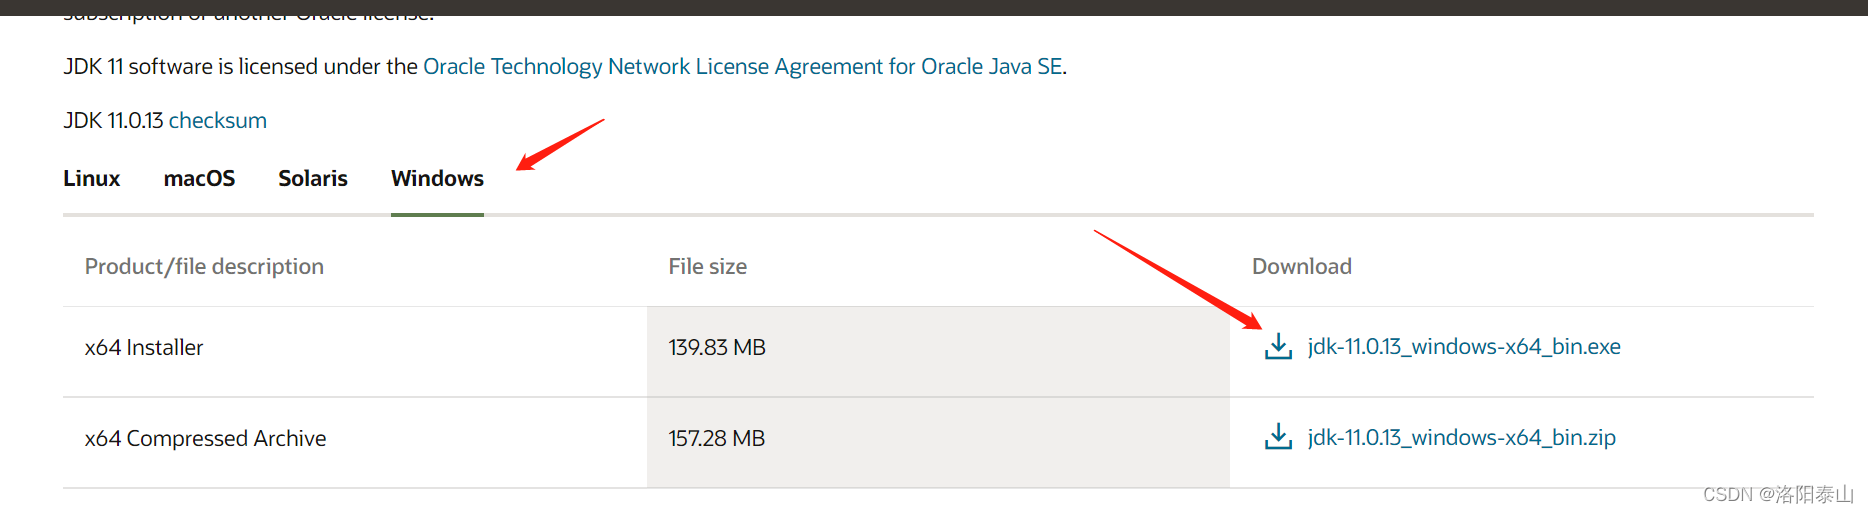
Task: Click the download icon beside the .zip archive
Action: [x=1278, y=438]
